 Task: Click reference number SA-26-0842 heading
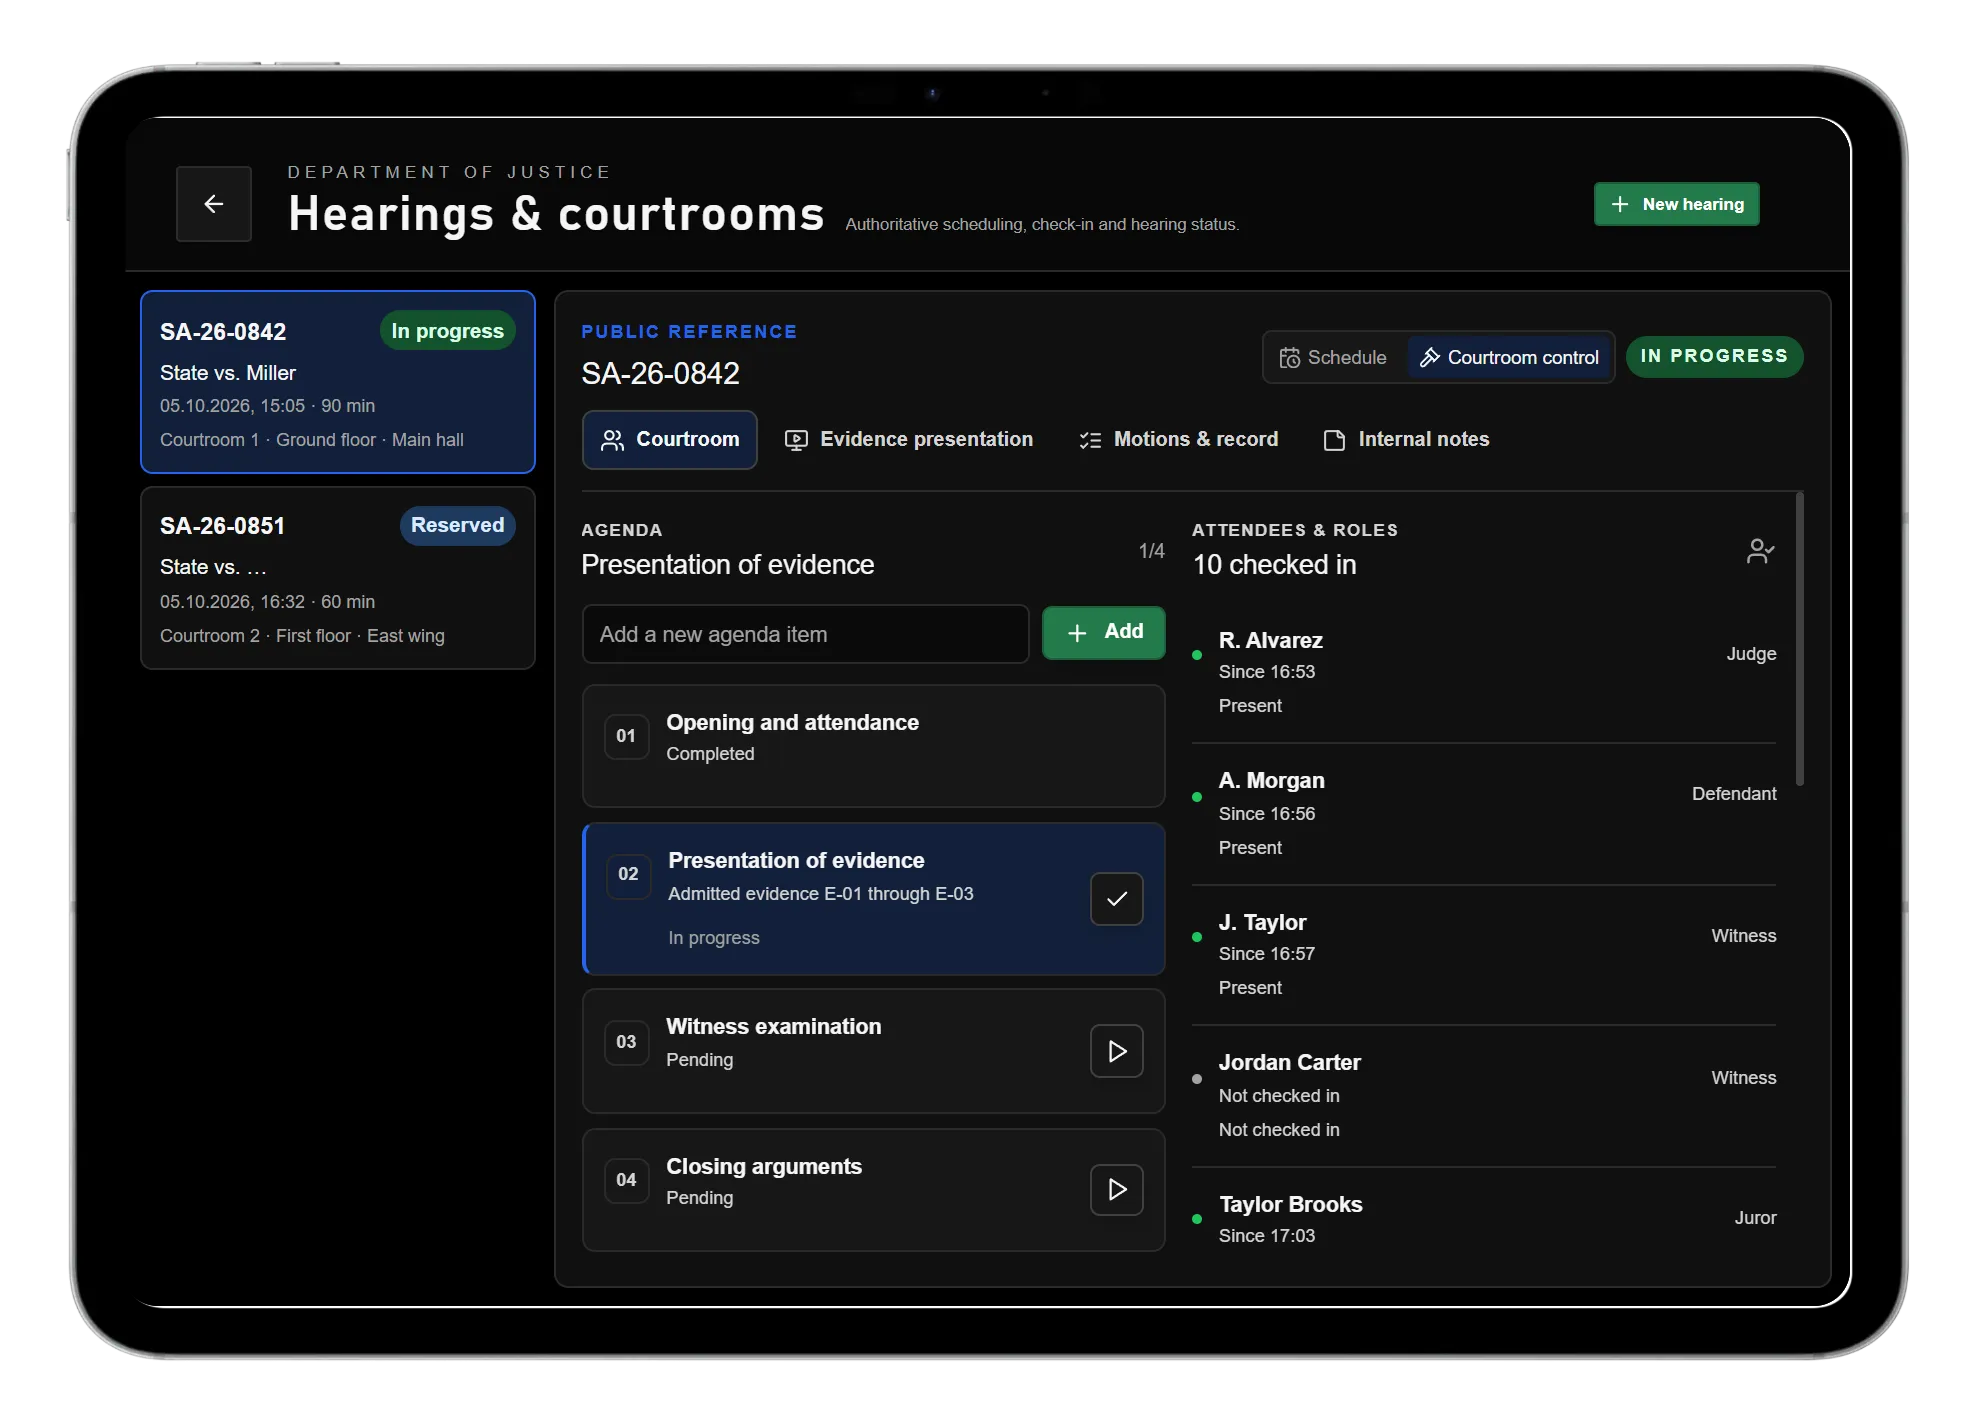coord(660,374)
